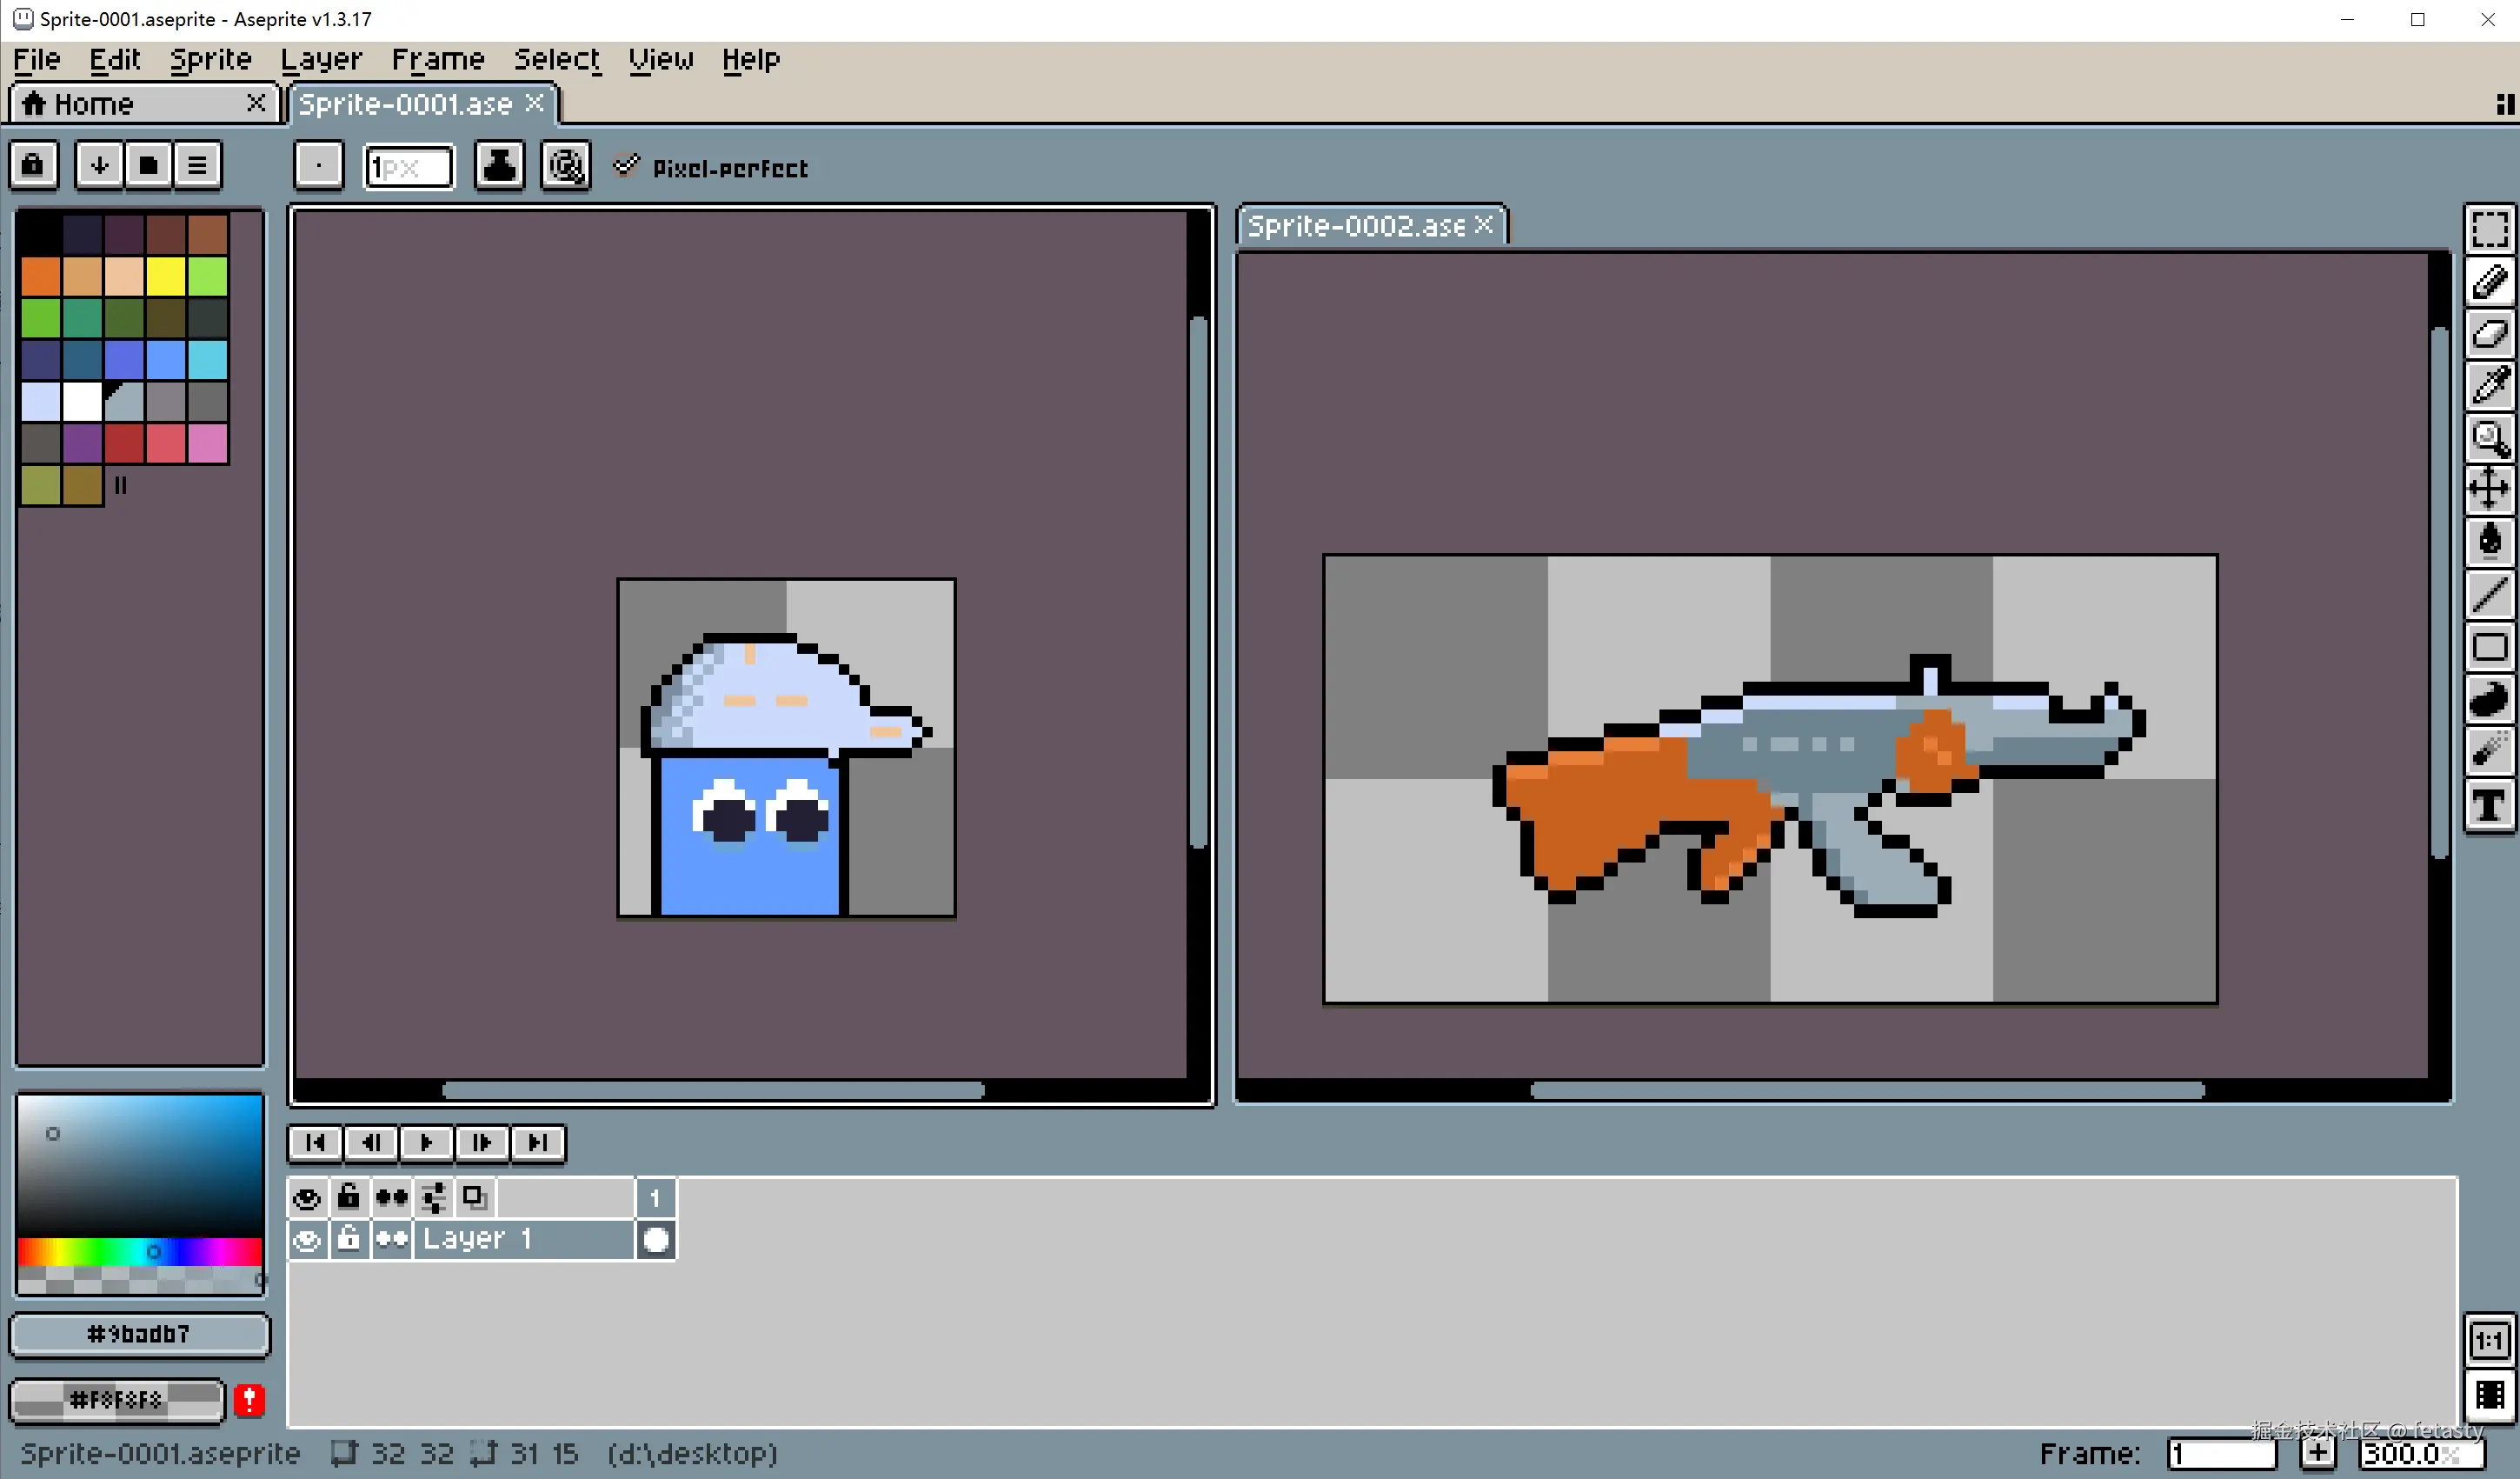
Task: Select the Eraser tool
Action: pos(2489,333)
